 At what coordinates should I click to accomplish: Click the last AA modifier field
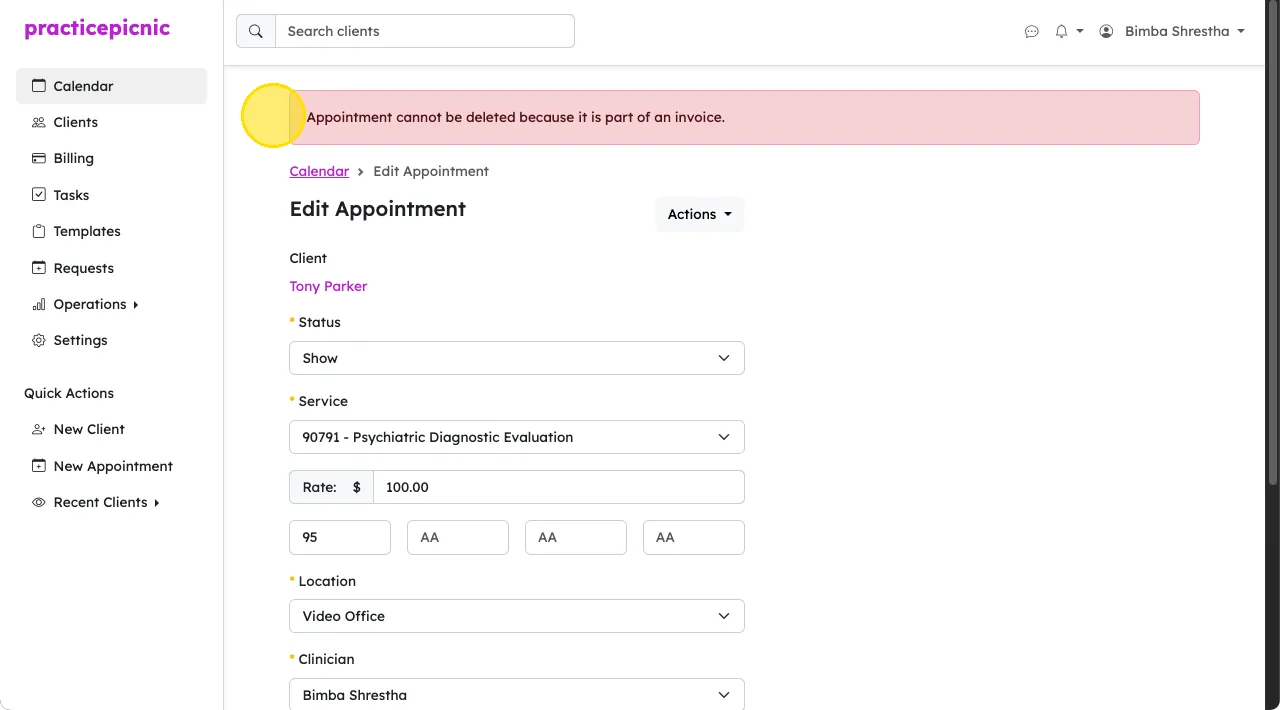pos(694,537)
